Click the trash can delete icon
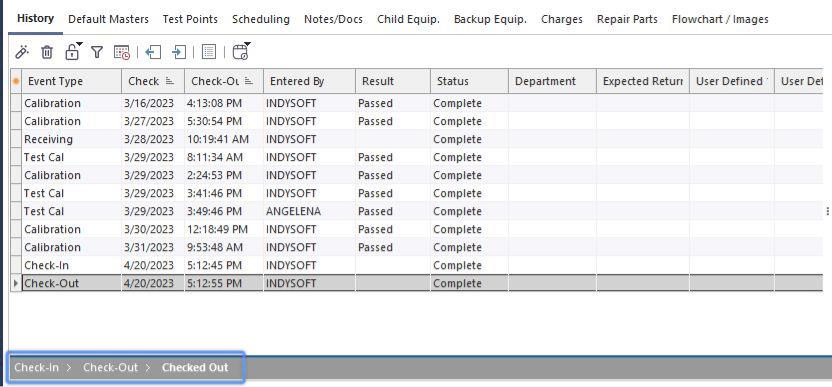 coord(47,51)
